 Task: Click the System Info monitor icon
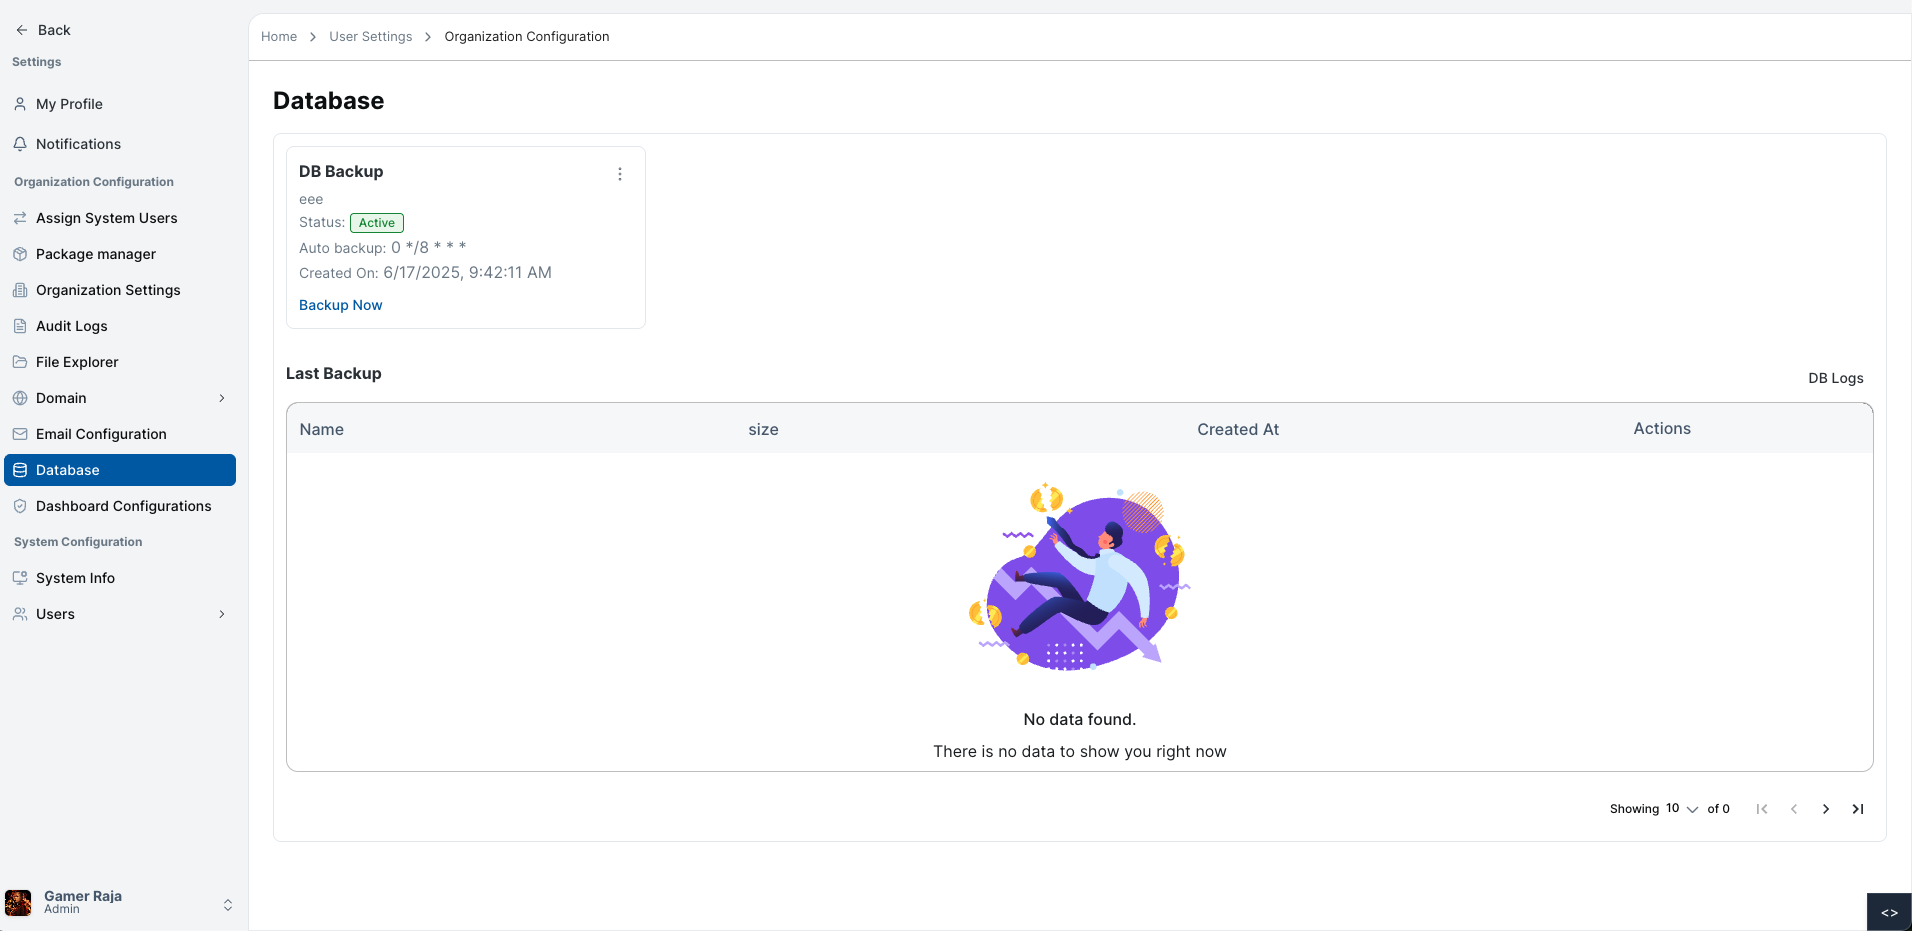pyautogui.click(x=21, y=578)
